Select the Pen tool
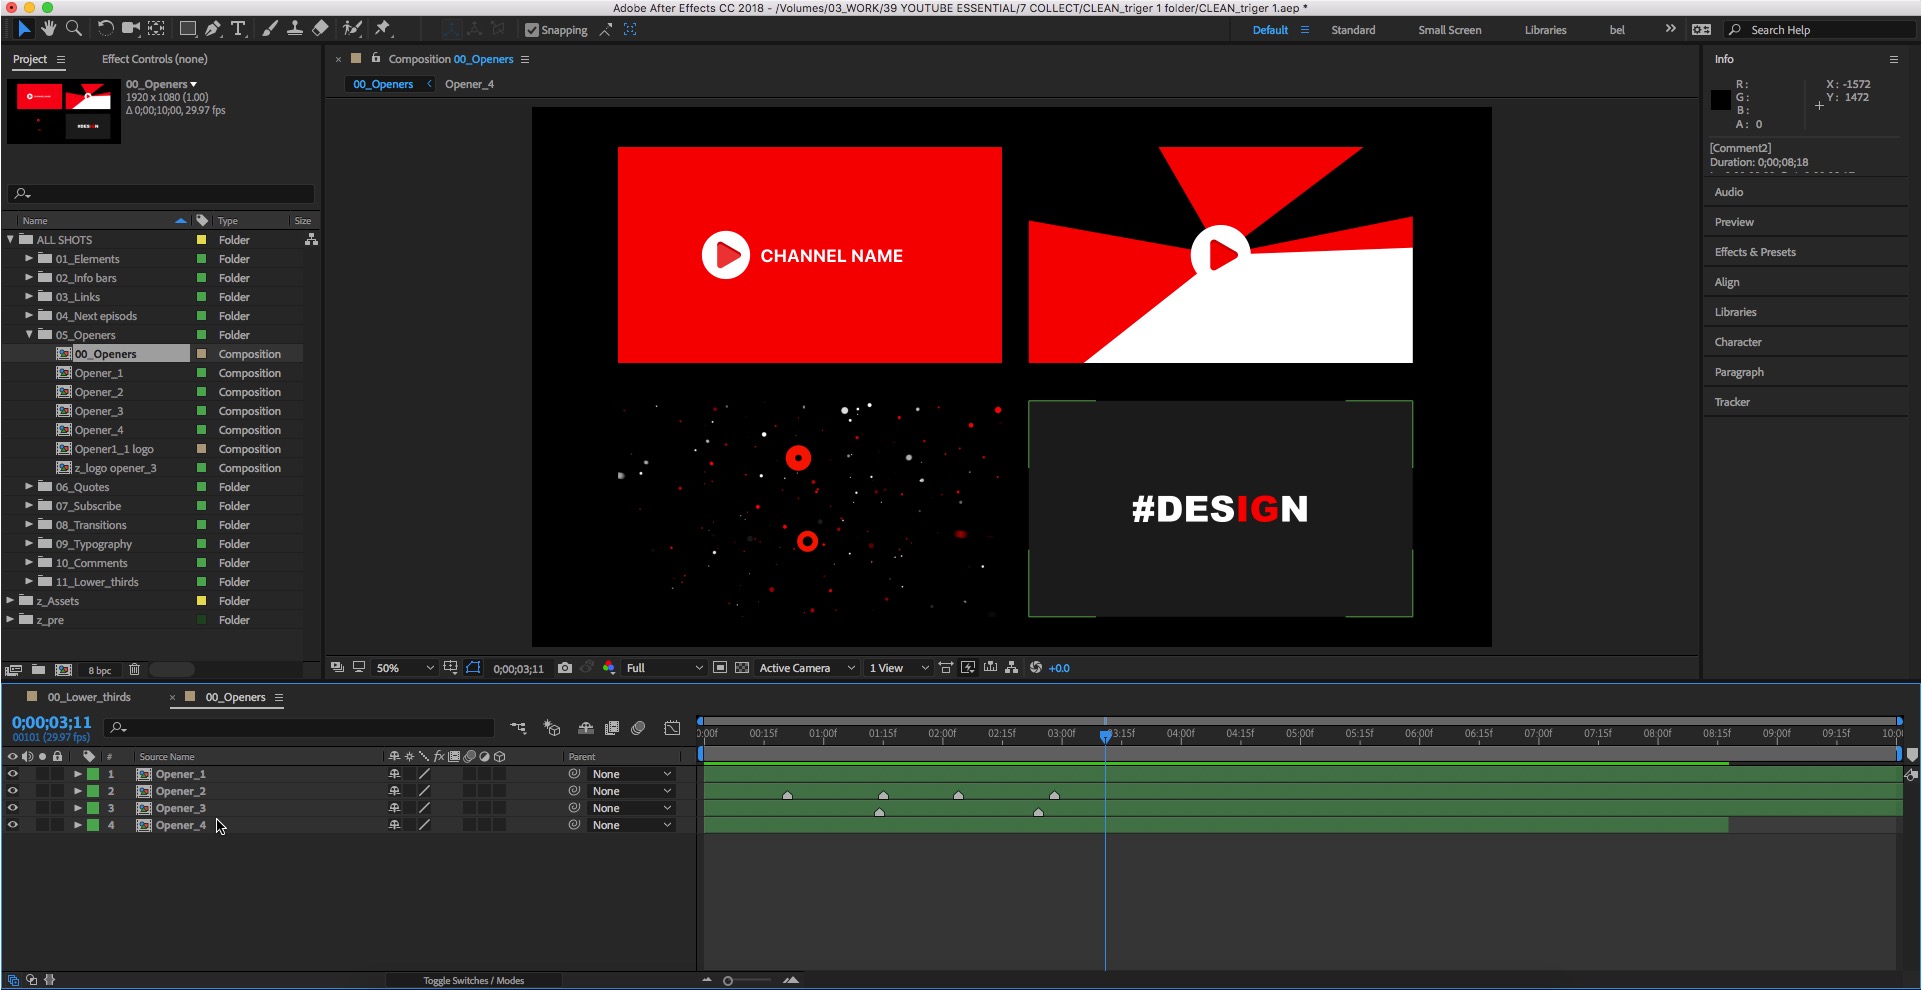This screenshot has width=1922, height=990. point(212,29)
